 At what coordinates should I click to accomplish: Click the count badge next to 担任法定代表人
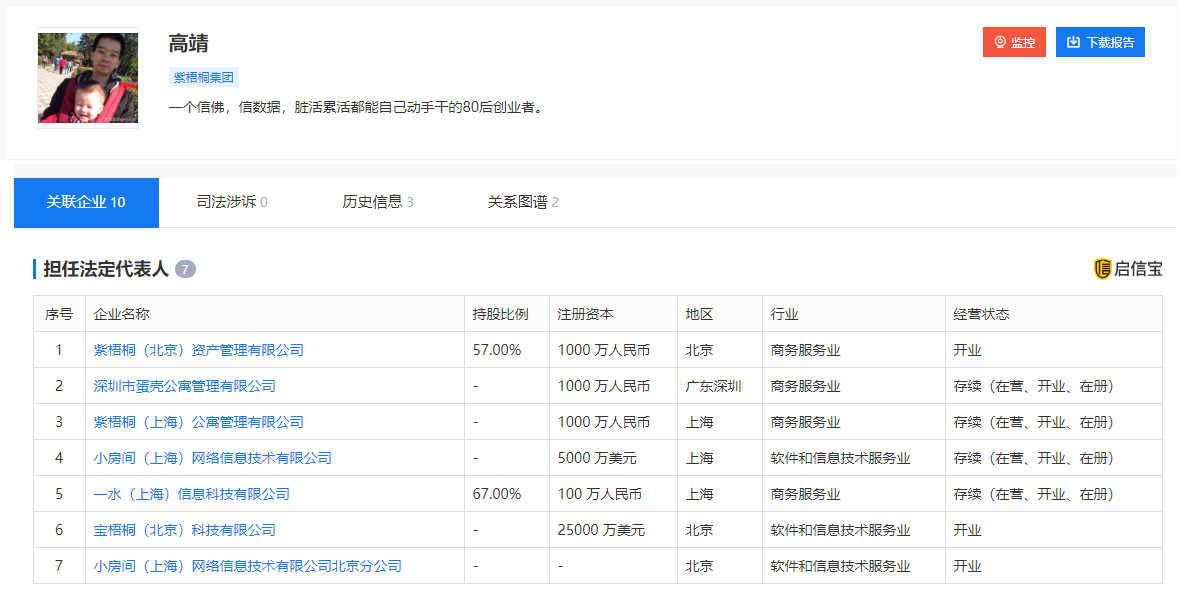coord(183,269)
